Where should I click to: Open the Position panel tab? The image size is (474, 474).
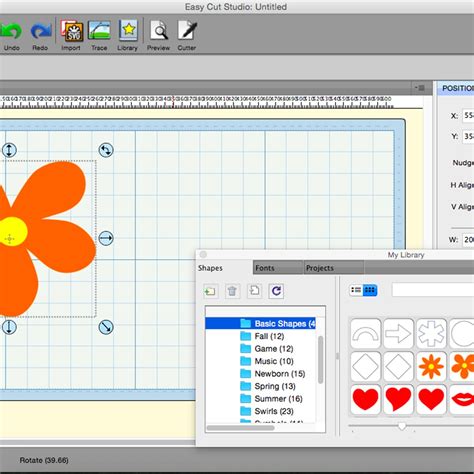coord(456,88)
